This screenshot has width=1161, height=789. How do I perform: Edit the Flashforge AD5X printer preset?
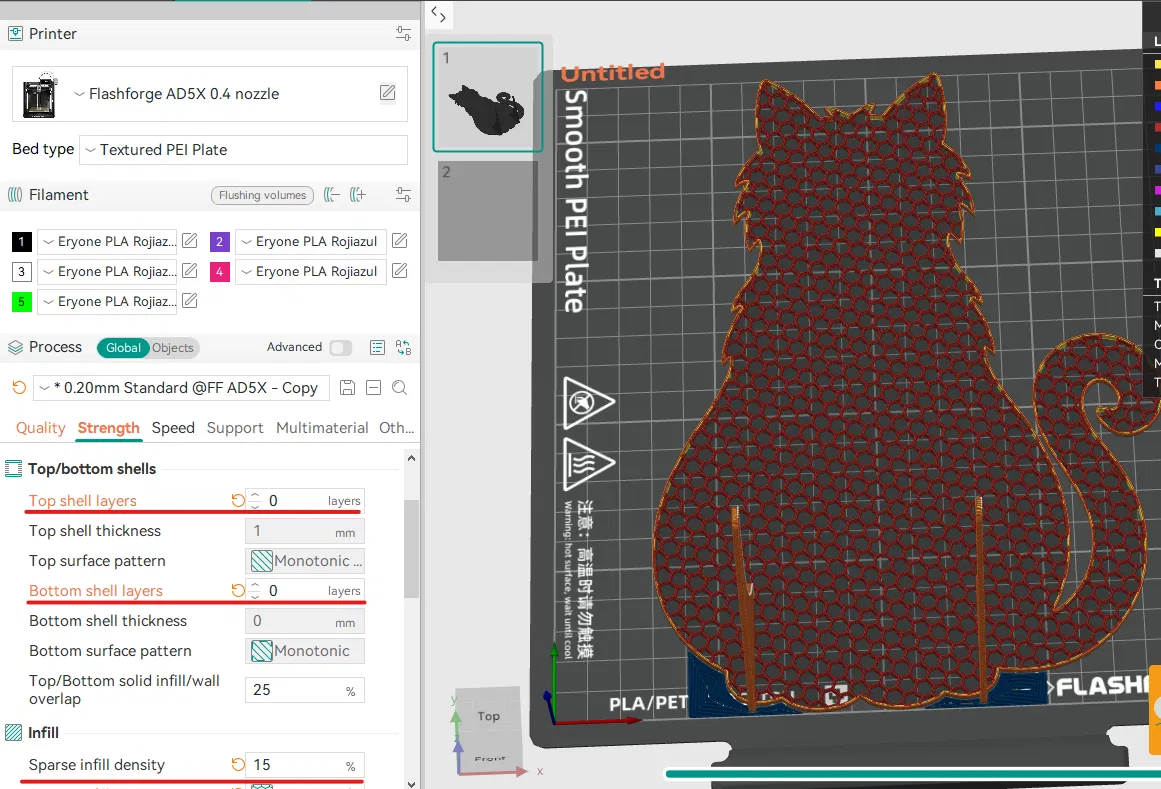click(x=387, y=93)
